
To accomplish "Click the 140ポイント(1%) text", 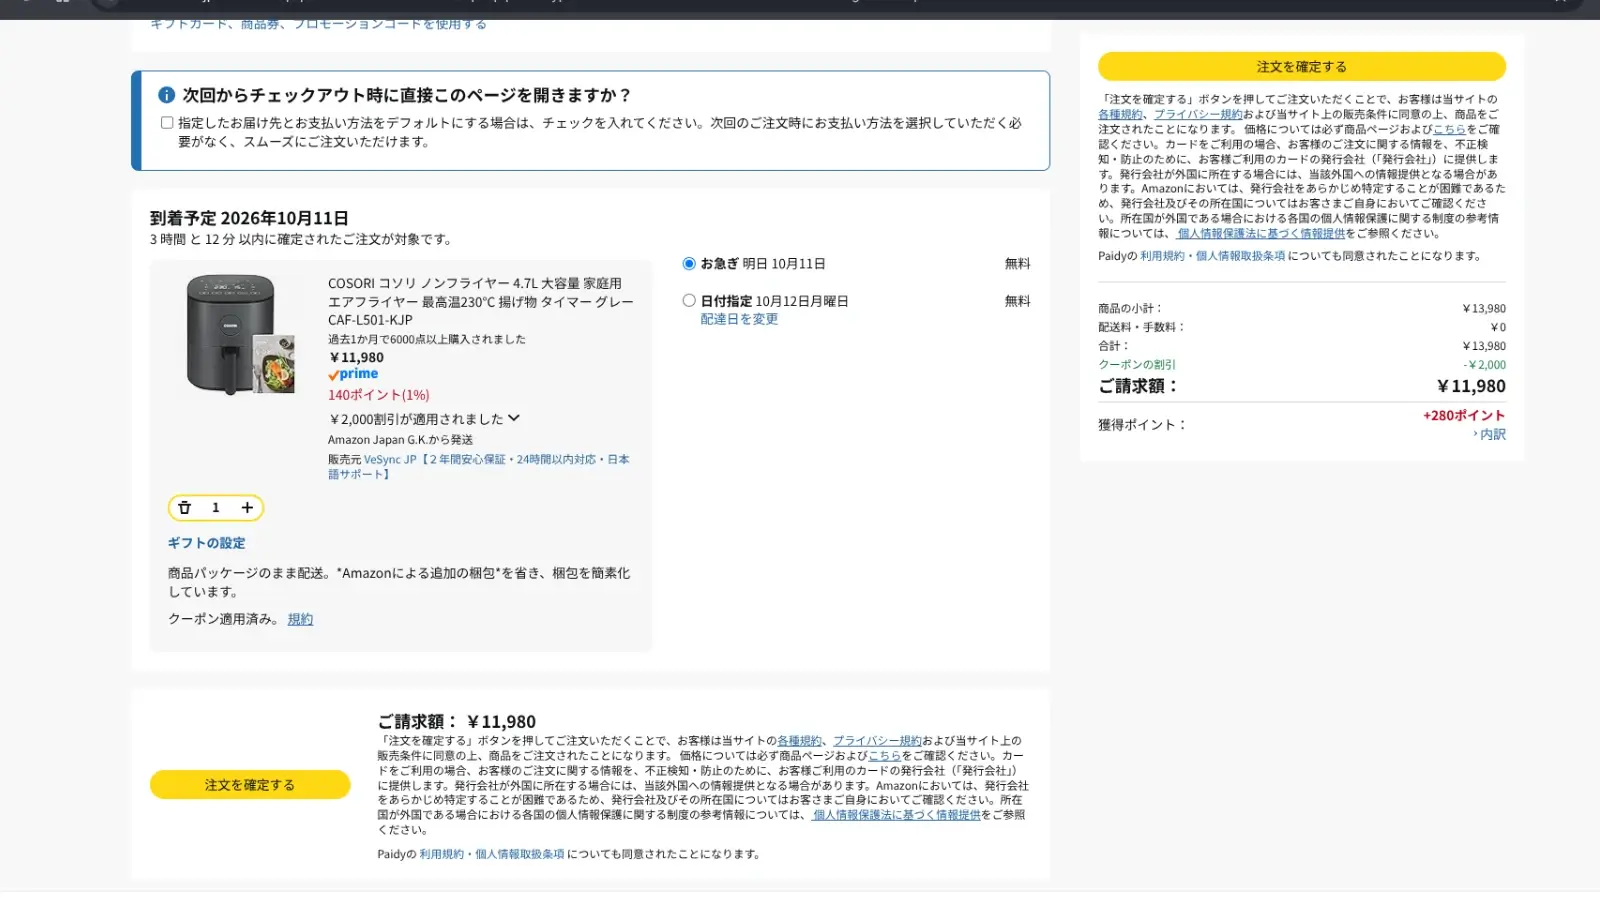I will coord(379,396).
